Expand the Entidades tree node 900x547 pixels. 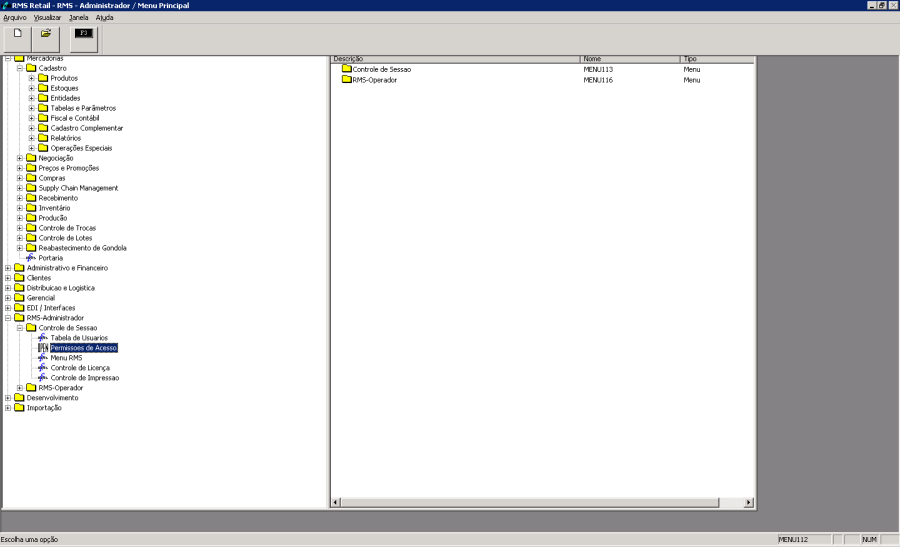(x=32, y=98)
